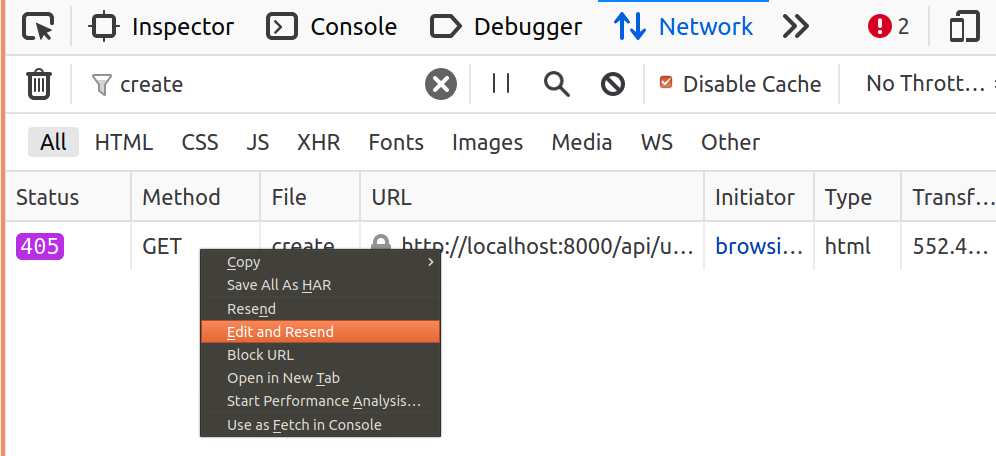The width and height of the screenshot is (996, 456).
Task: Select Use as Fetch in Console
Action: click(320, 425)
